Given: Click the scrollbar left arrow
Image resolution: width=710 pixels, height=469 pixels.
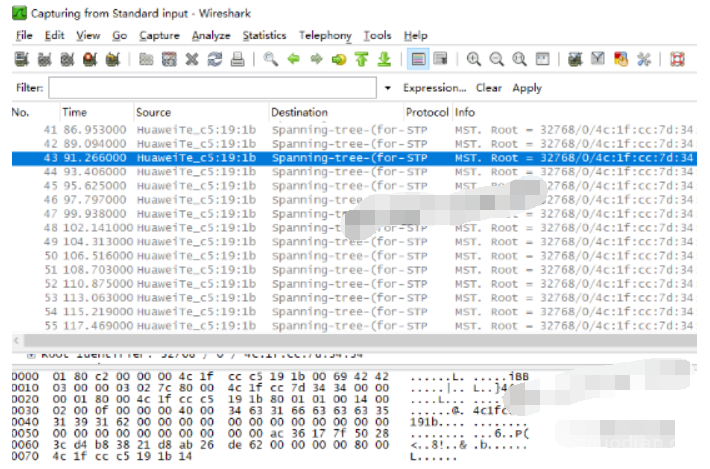Looking at the screenshot, I should 17,340.
